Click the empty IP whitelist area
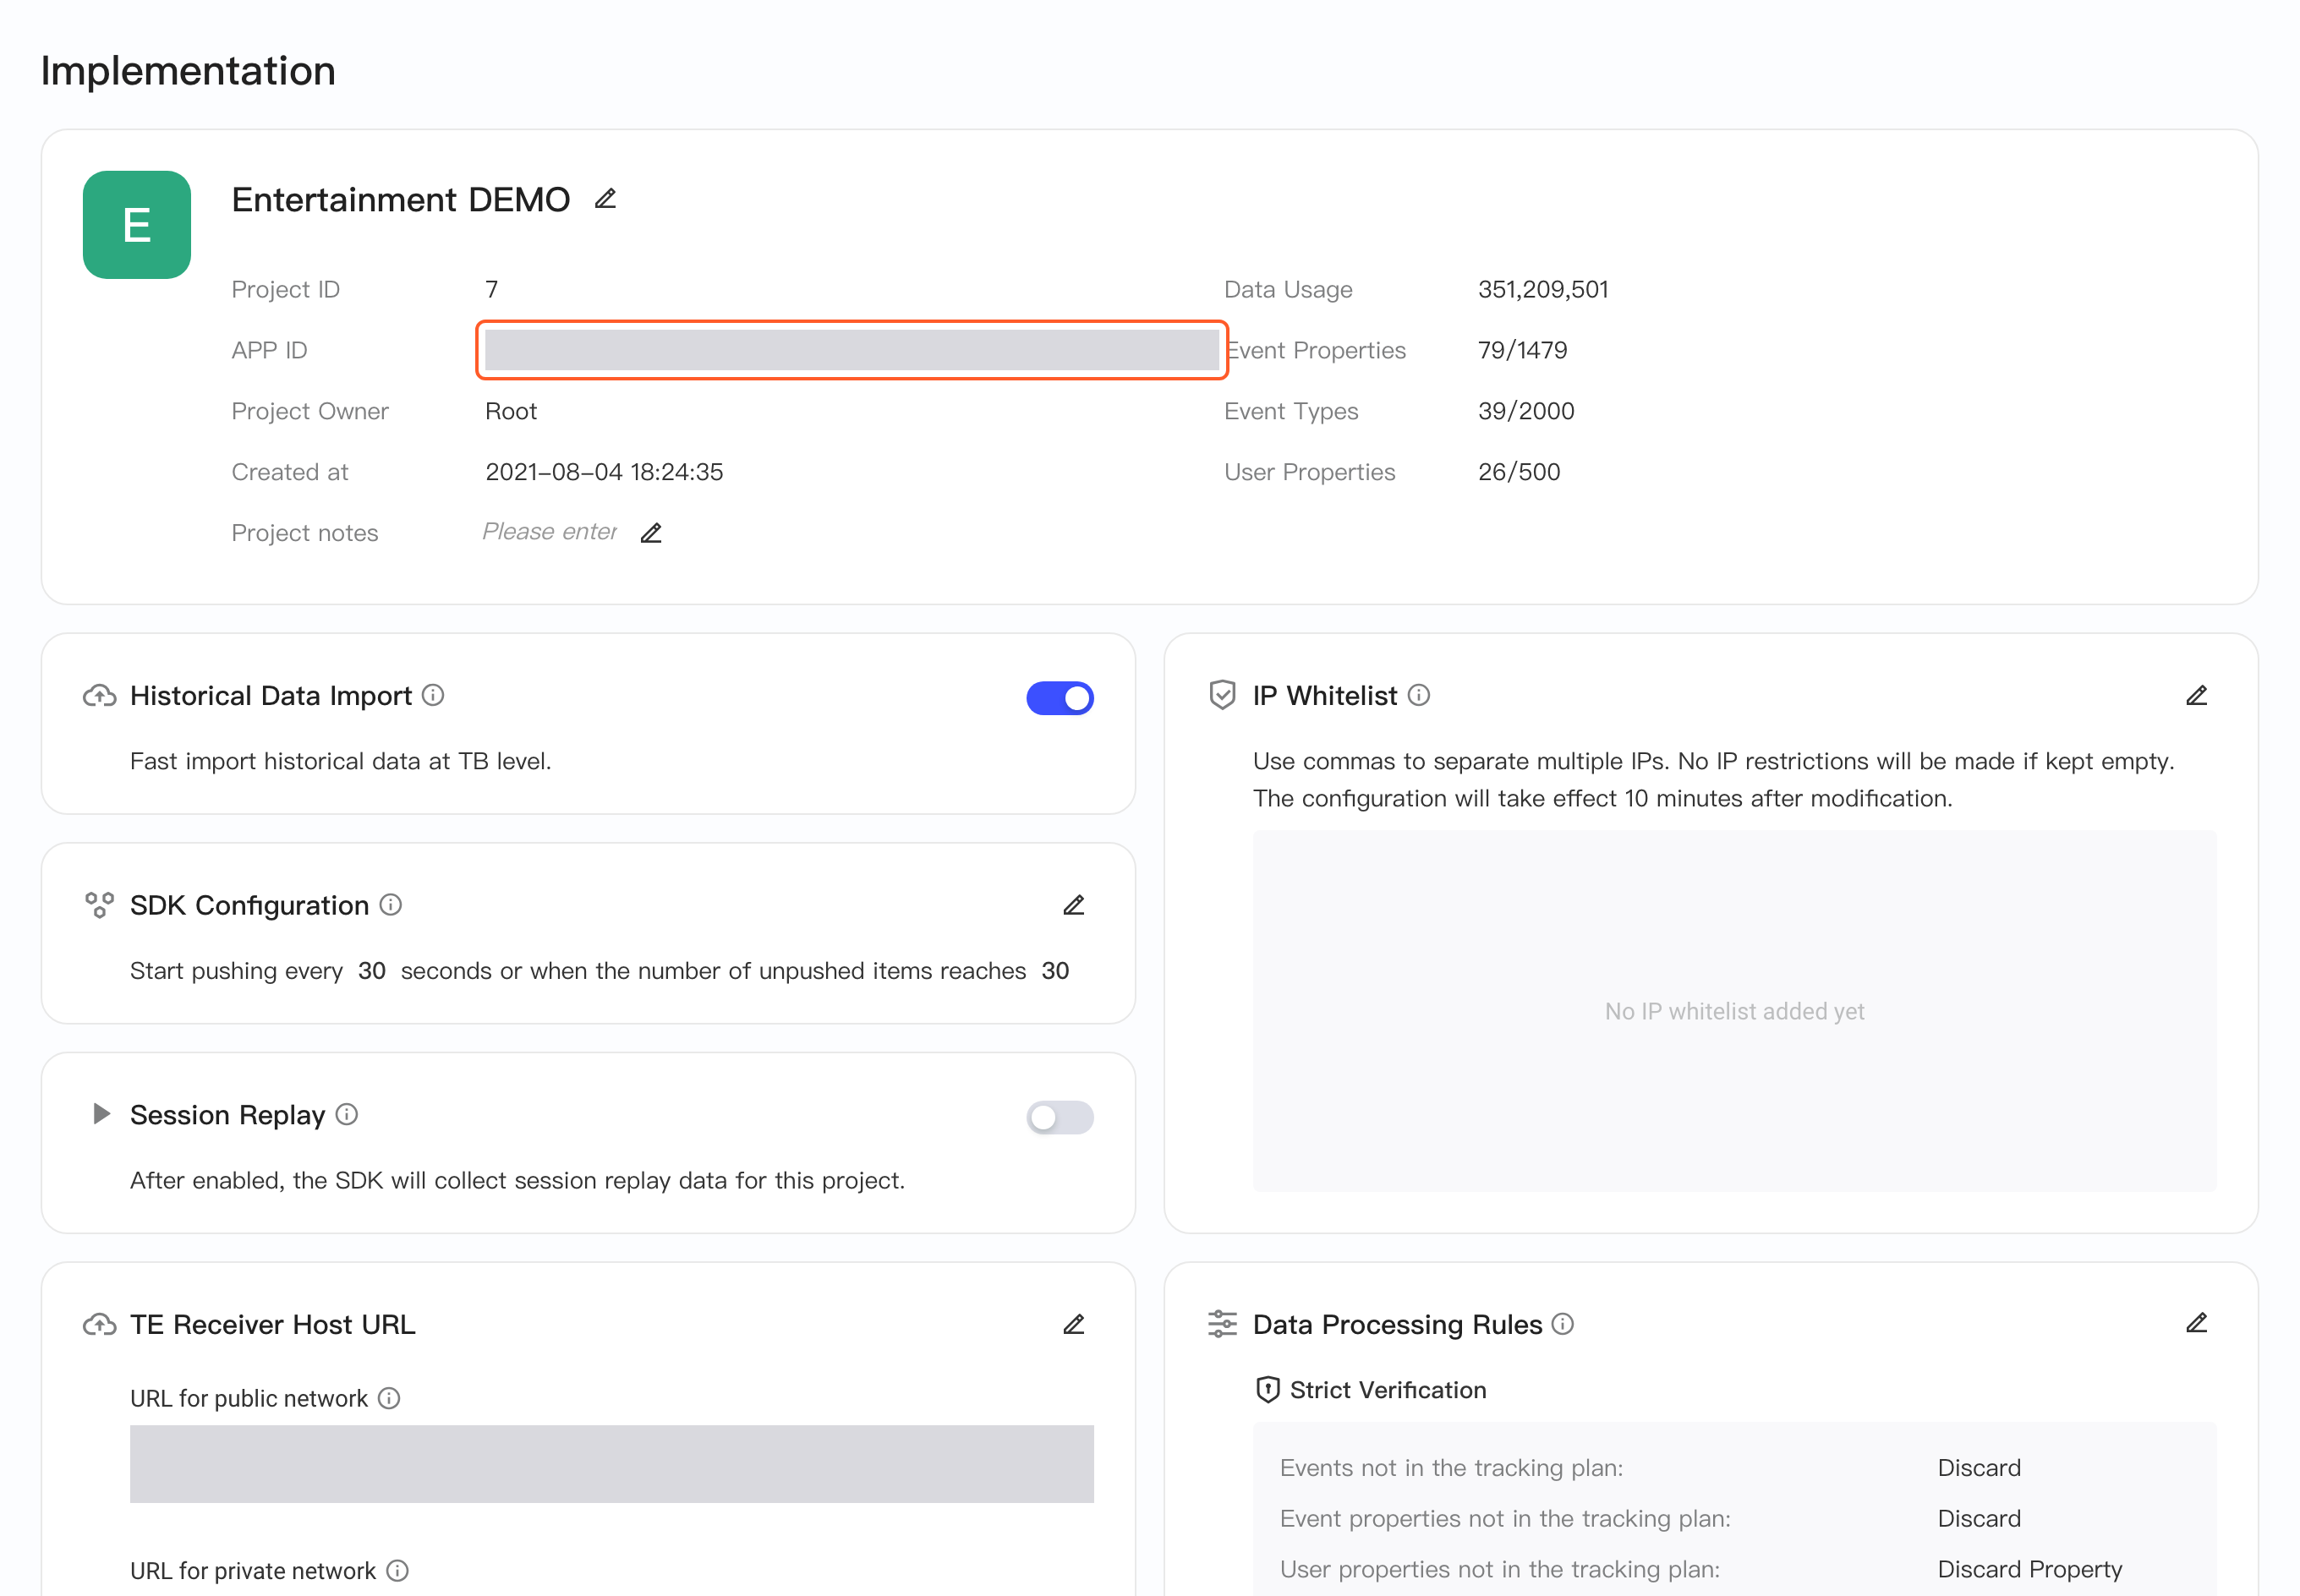 (x=1735, y=1011)
